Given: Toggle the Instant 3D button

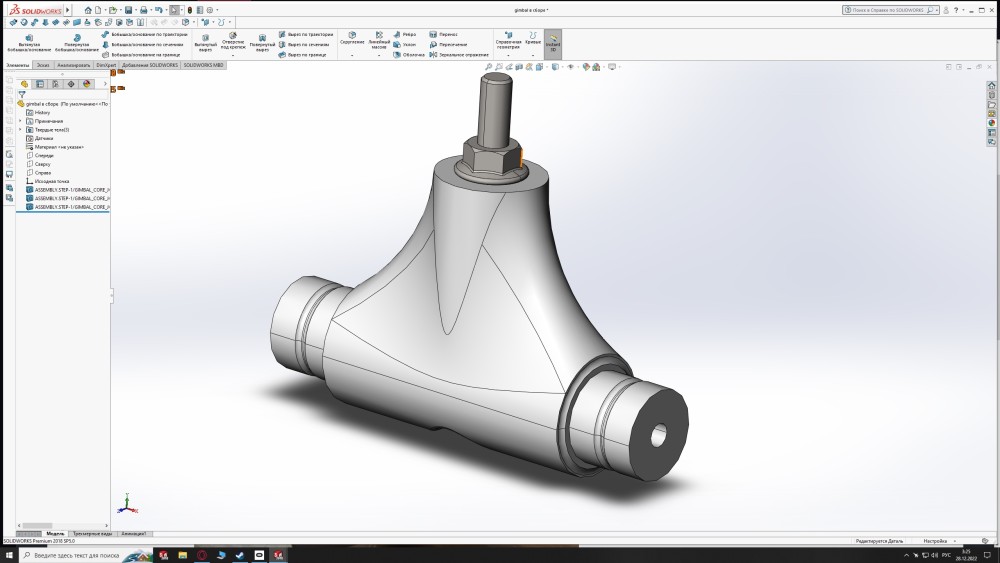Looking at the screenshot, I should tap(552, 42).
